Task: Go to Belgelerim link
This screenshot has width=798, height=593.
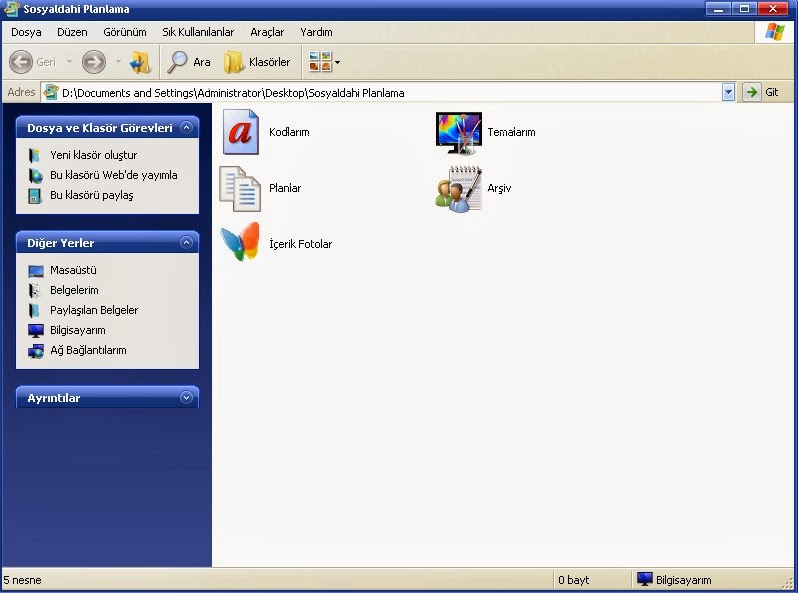Action: [74, 290]
